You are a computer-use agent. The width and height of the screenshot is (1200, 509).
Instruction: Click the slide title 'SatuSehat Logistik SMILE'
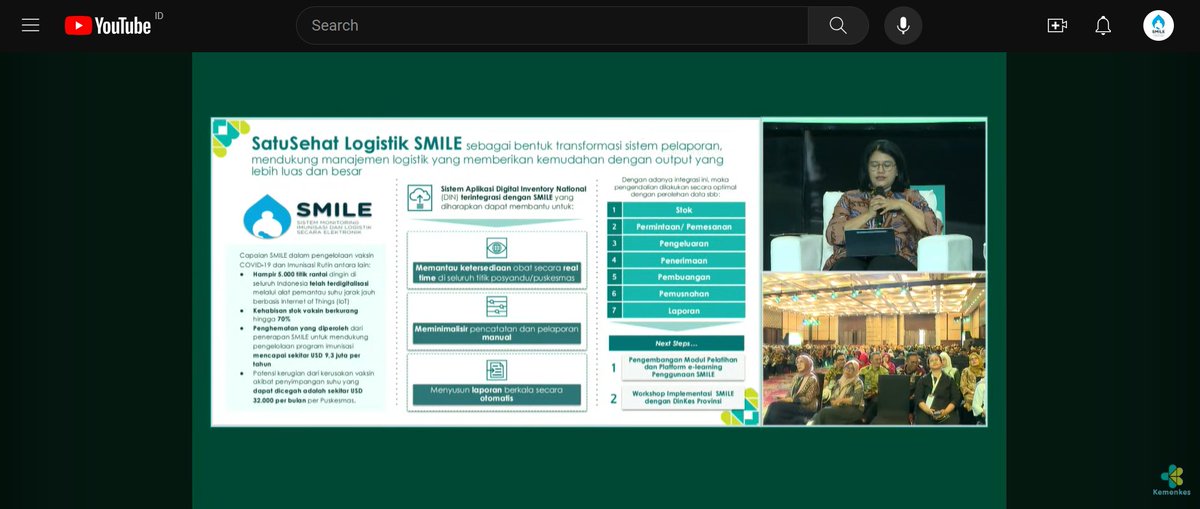click(x=357, y=143)
